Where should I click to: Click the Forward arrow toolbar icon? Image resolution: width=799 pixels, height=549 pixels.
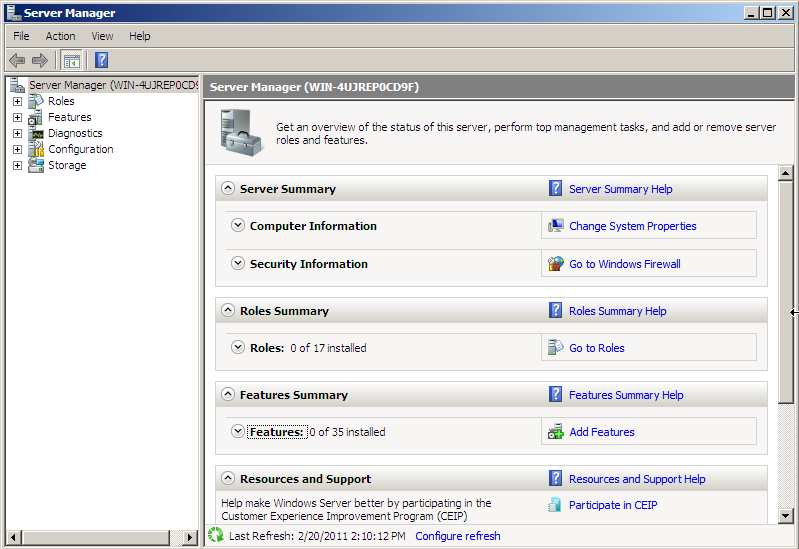coord(40,61)
